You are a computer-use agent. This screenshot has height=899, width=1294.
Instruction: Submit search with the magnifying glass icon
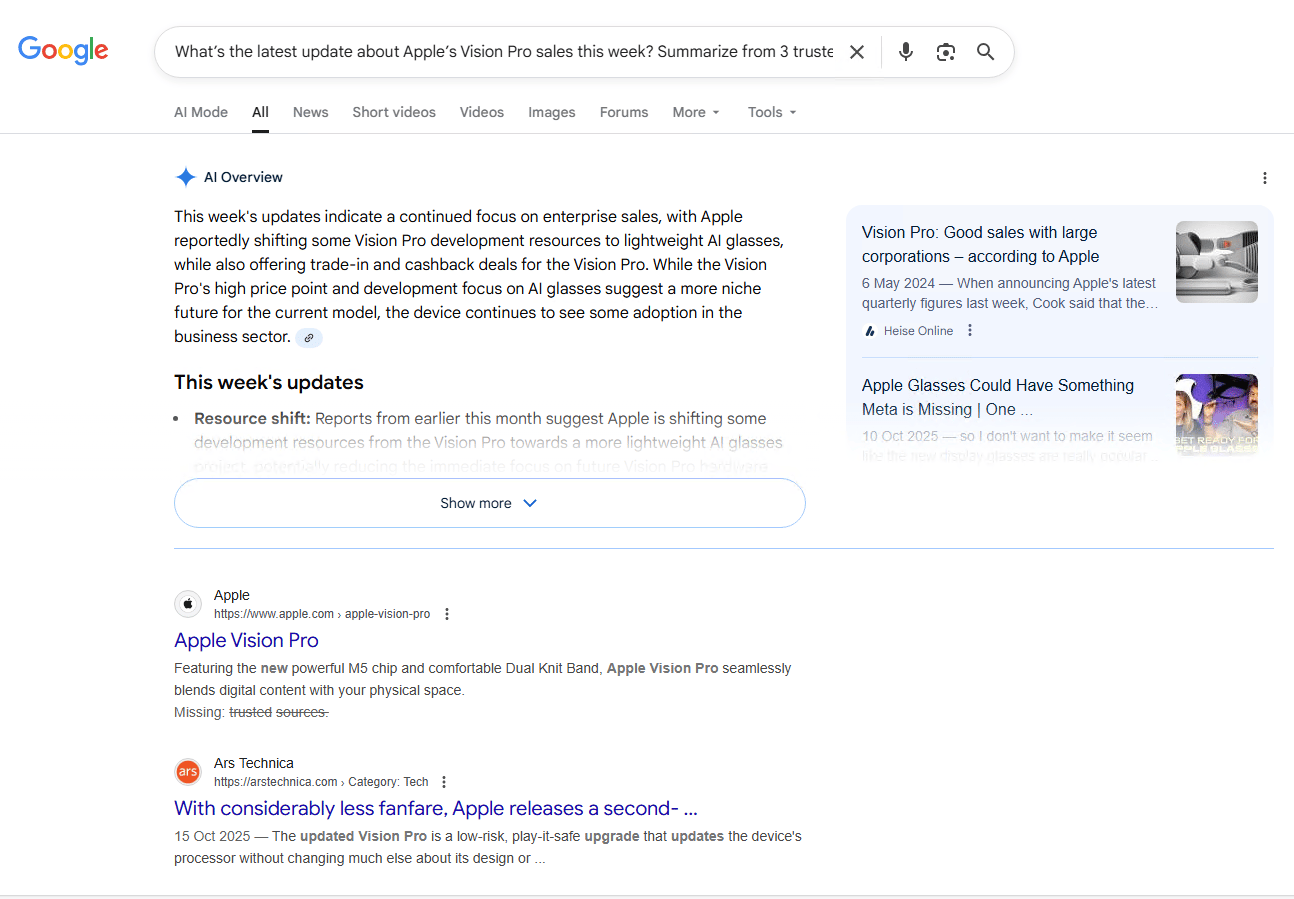click(986, 52)
